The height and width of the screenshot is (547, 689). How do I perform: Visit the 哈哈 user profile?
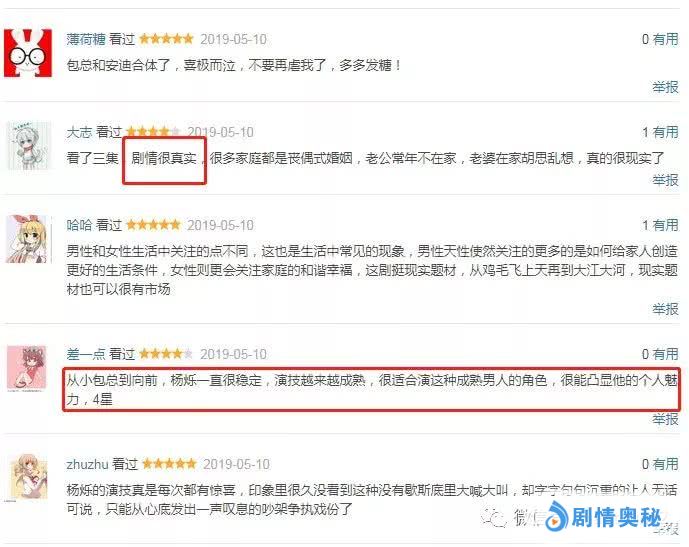coord(79,225)
